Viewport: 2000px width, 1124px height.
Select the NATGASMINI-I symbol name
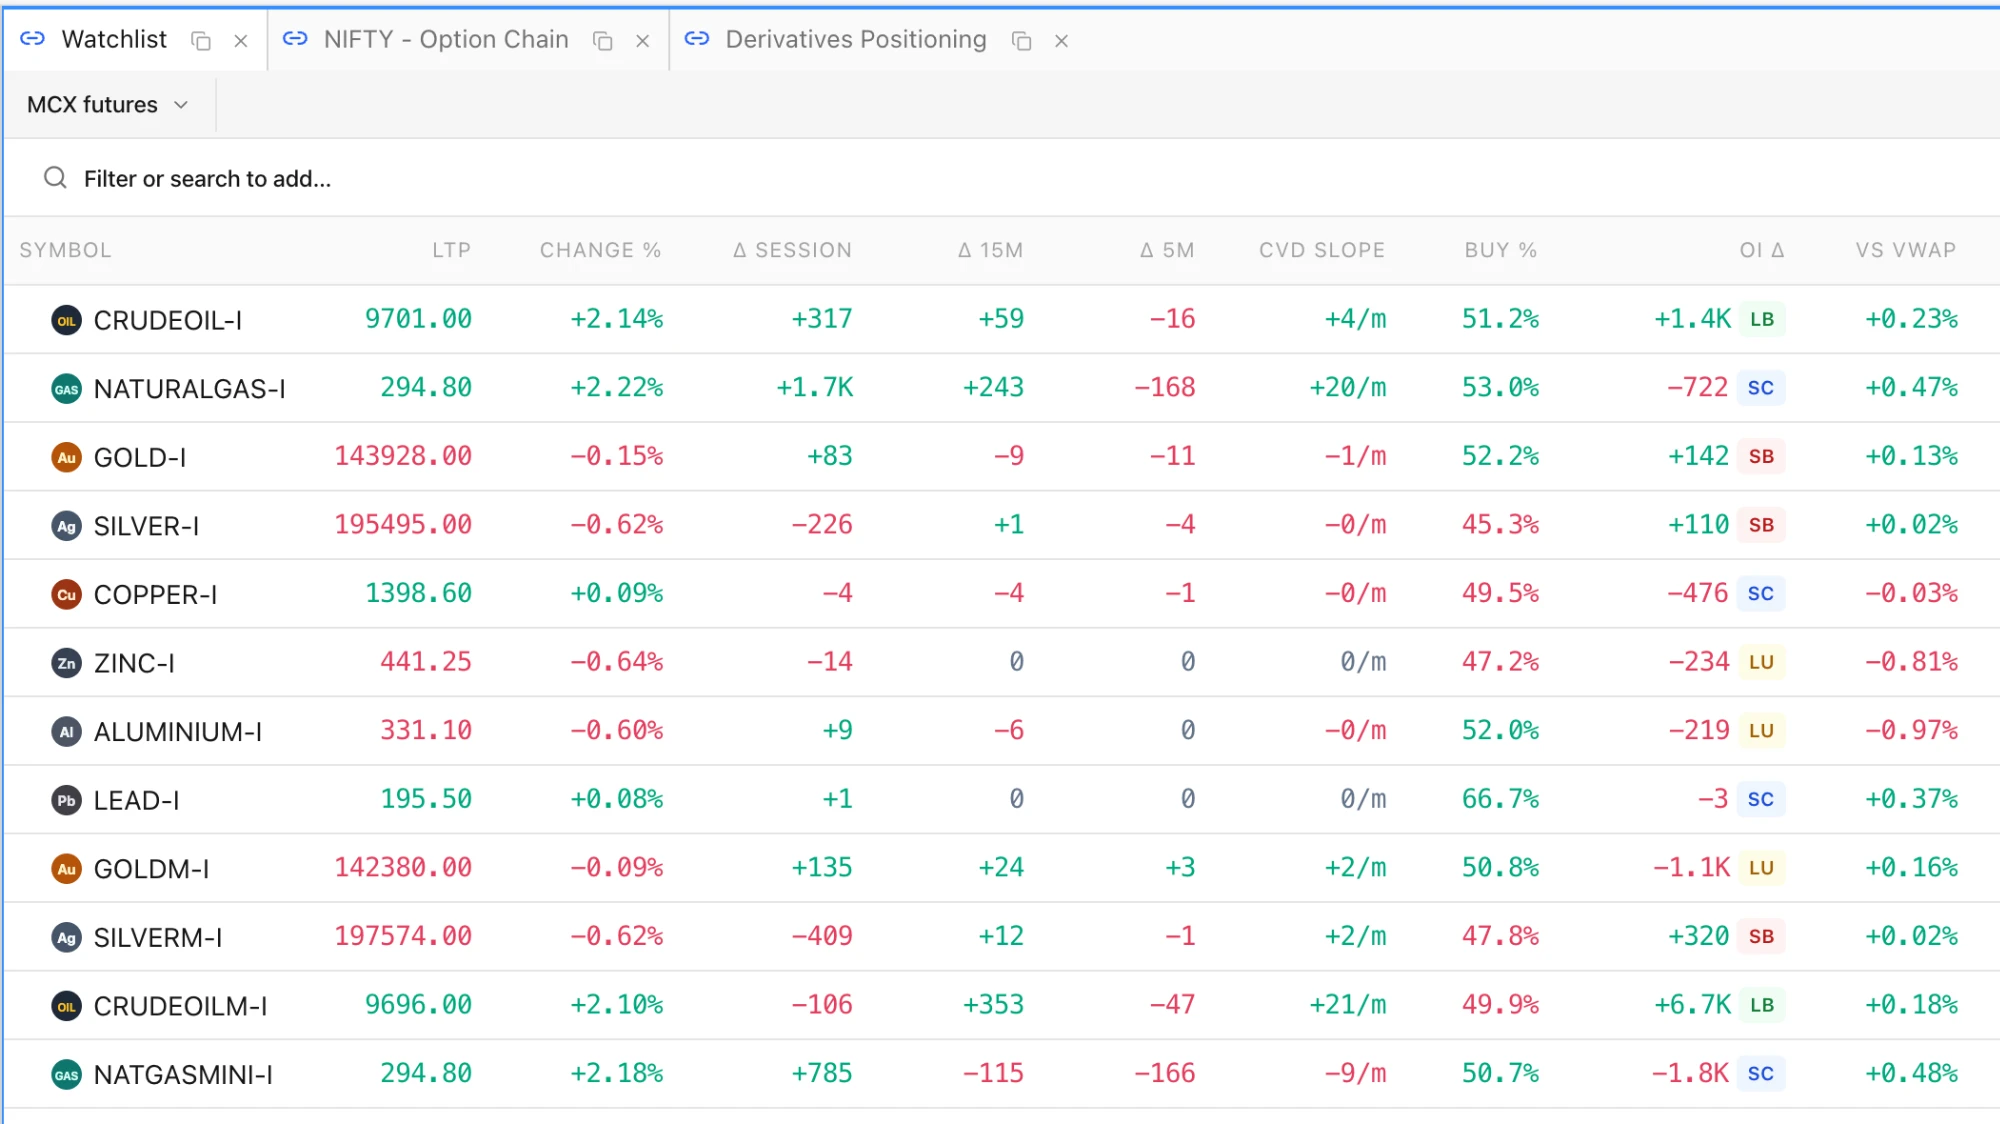coord(183,1075)
